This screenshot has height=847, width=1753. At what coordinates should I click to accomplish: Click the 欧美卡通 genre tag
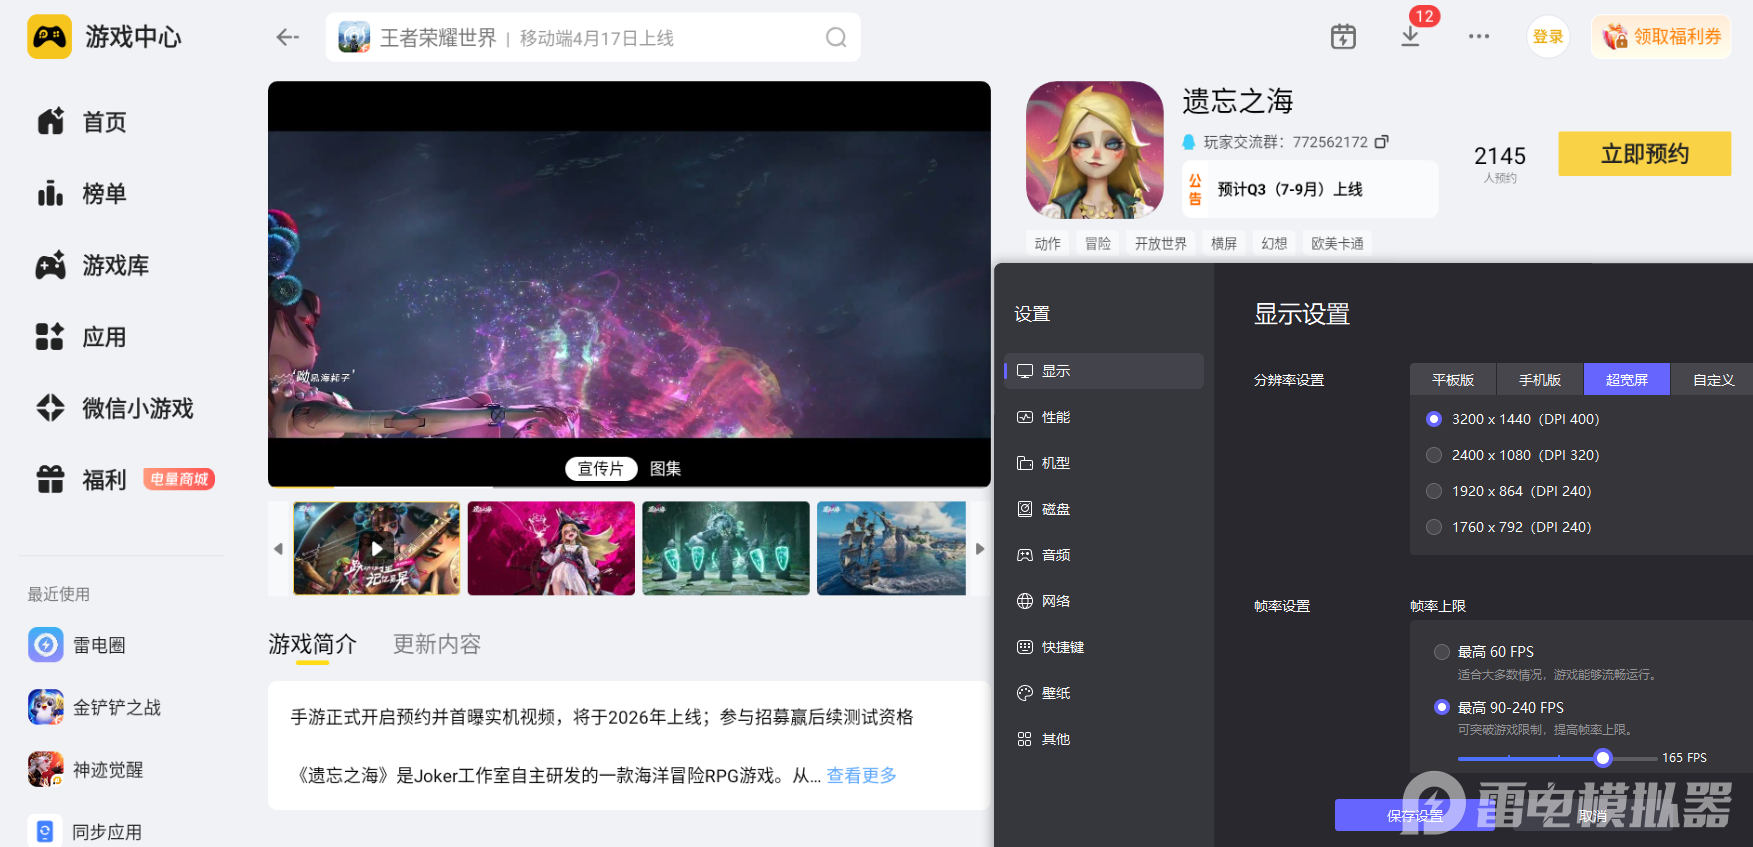[1337, 244]
